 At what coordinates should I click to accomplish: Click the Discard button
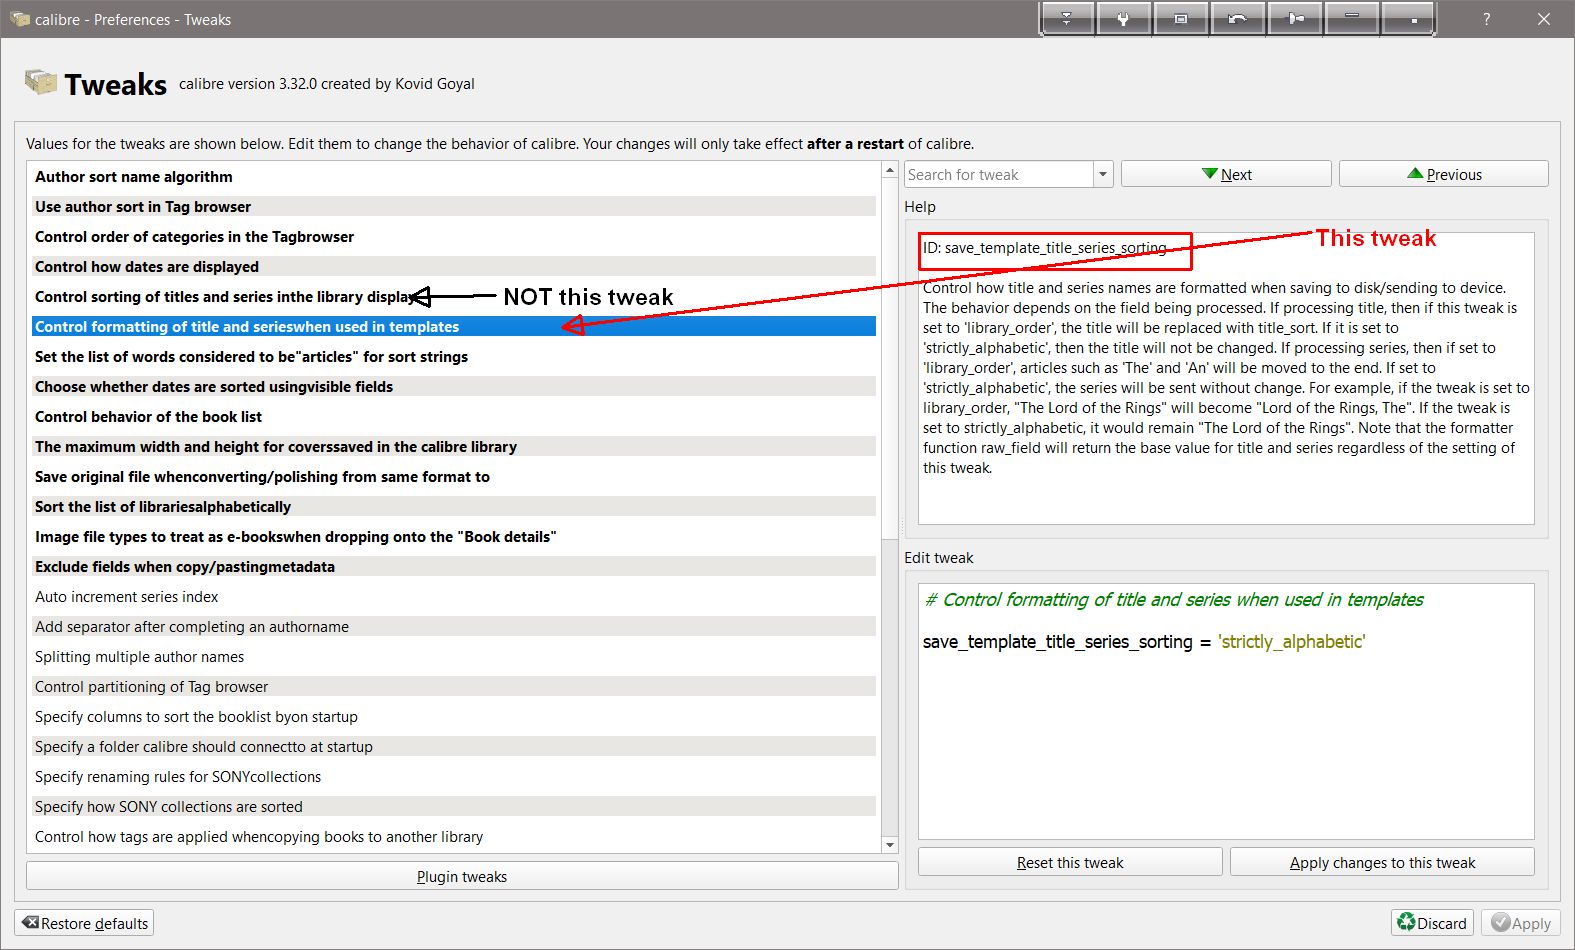coord(1432,923)
